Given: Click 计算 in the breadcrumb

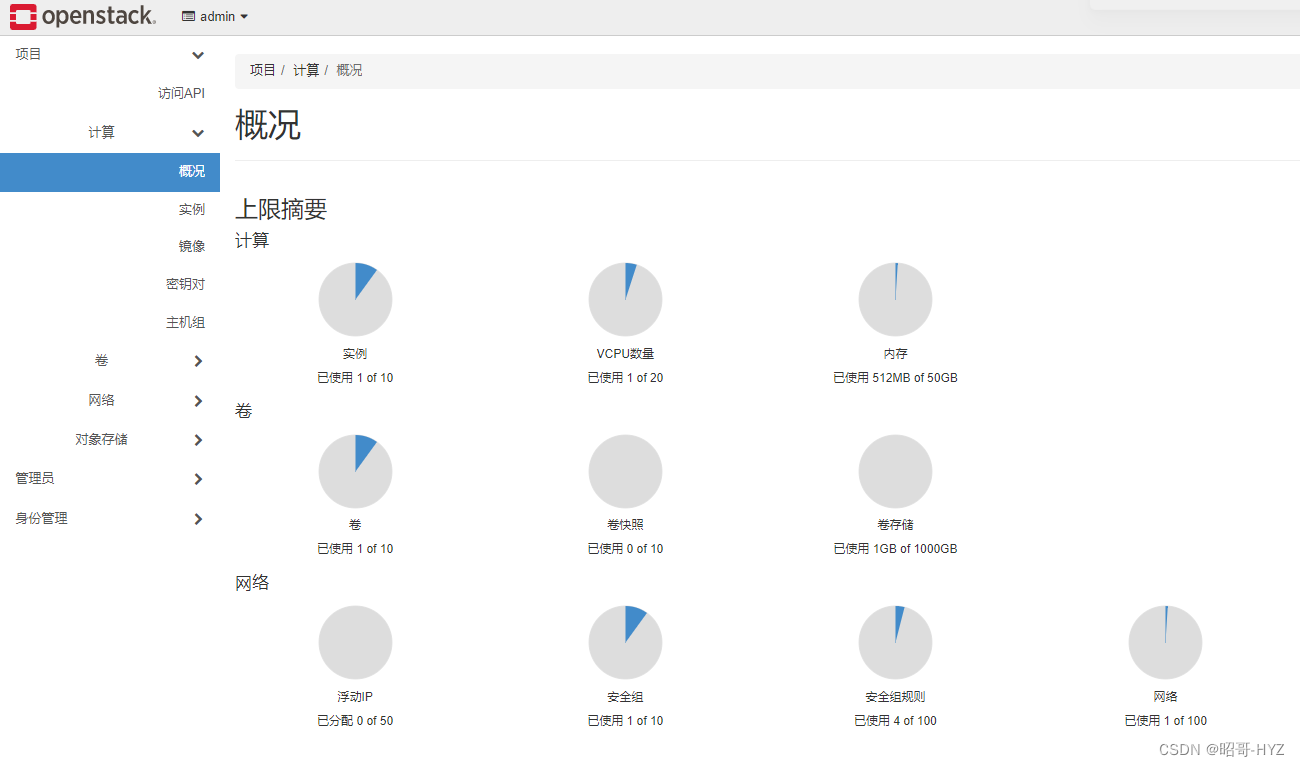Looking at the screenshot, I should [x=306, y=70].
